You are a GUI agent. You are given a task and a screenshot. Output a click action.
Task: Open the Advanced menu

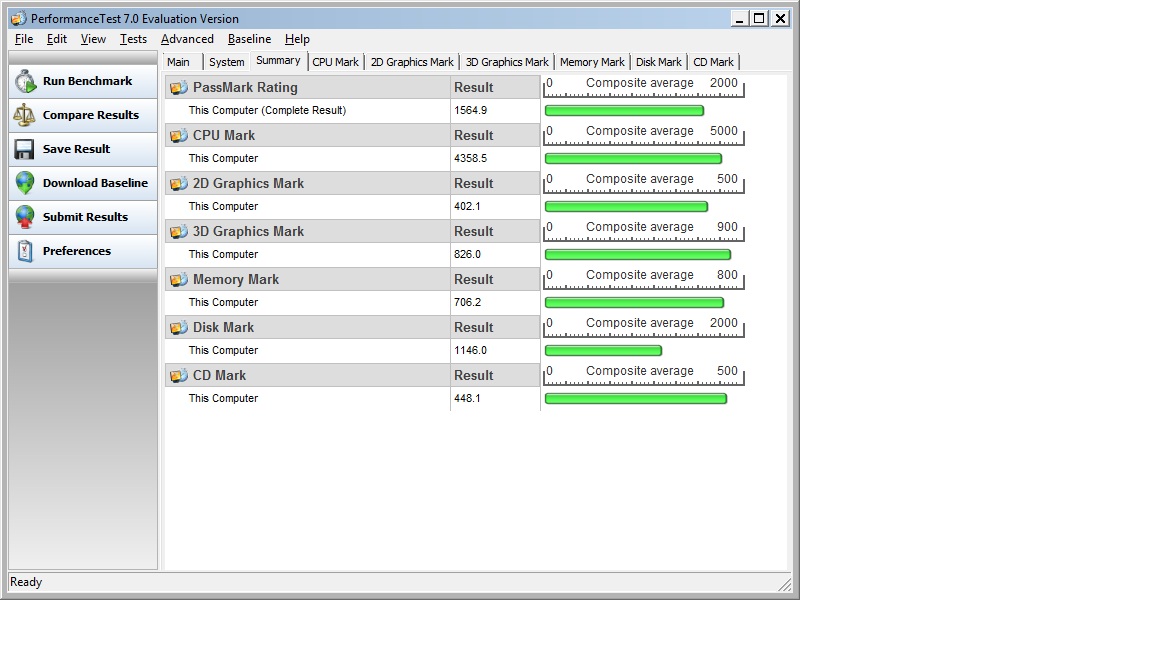tap(187, 39)
